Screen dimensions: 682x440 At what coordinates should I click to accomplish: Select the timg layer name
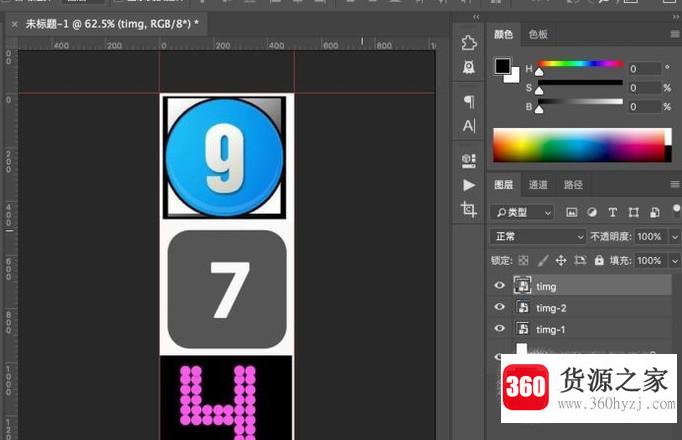pos(546,287)
